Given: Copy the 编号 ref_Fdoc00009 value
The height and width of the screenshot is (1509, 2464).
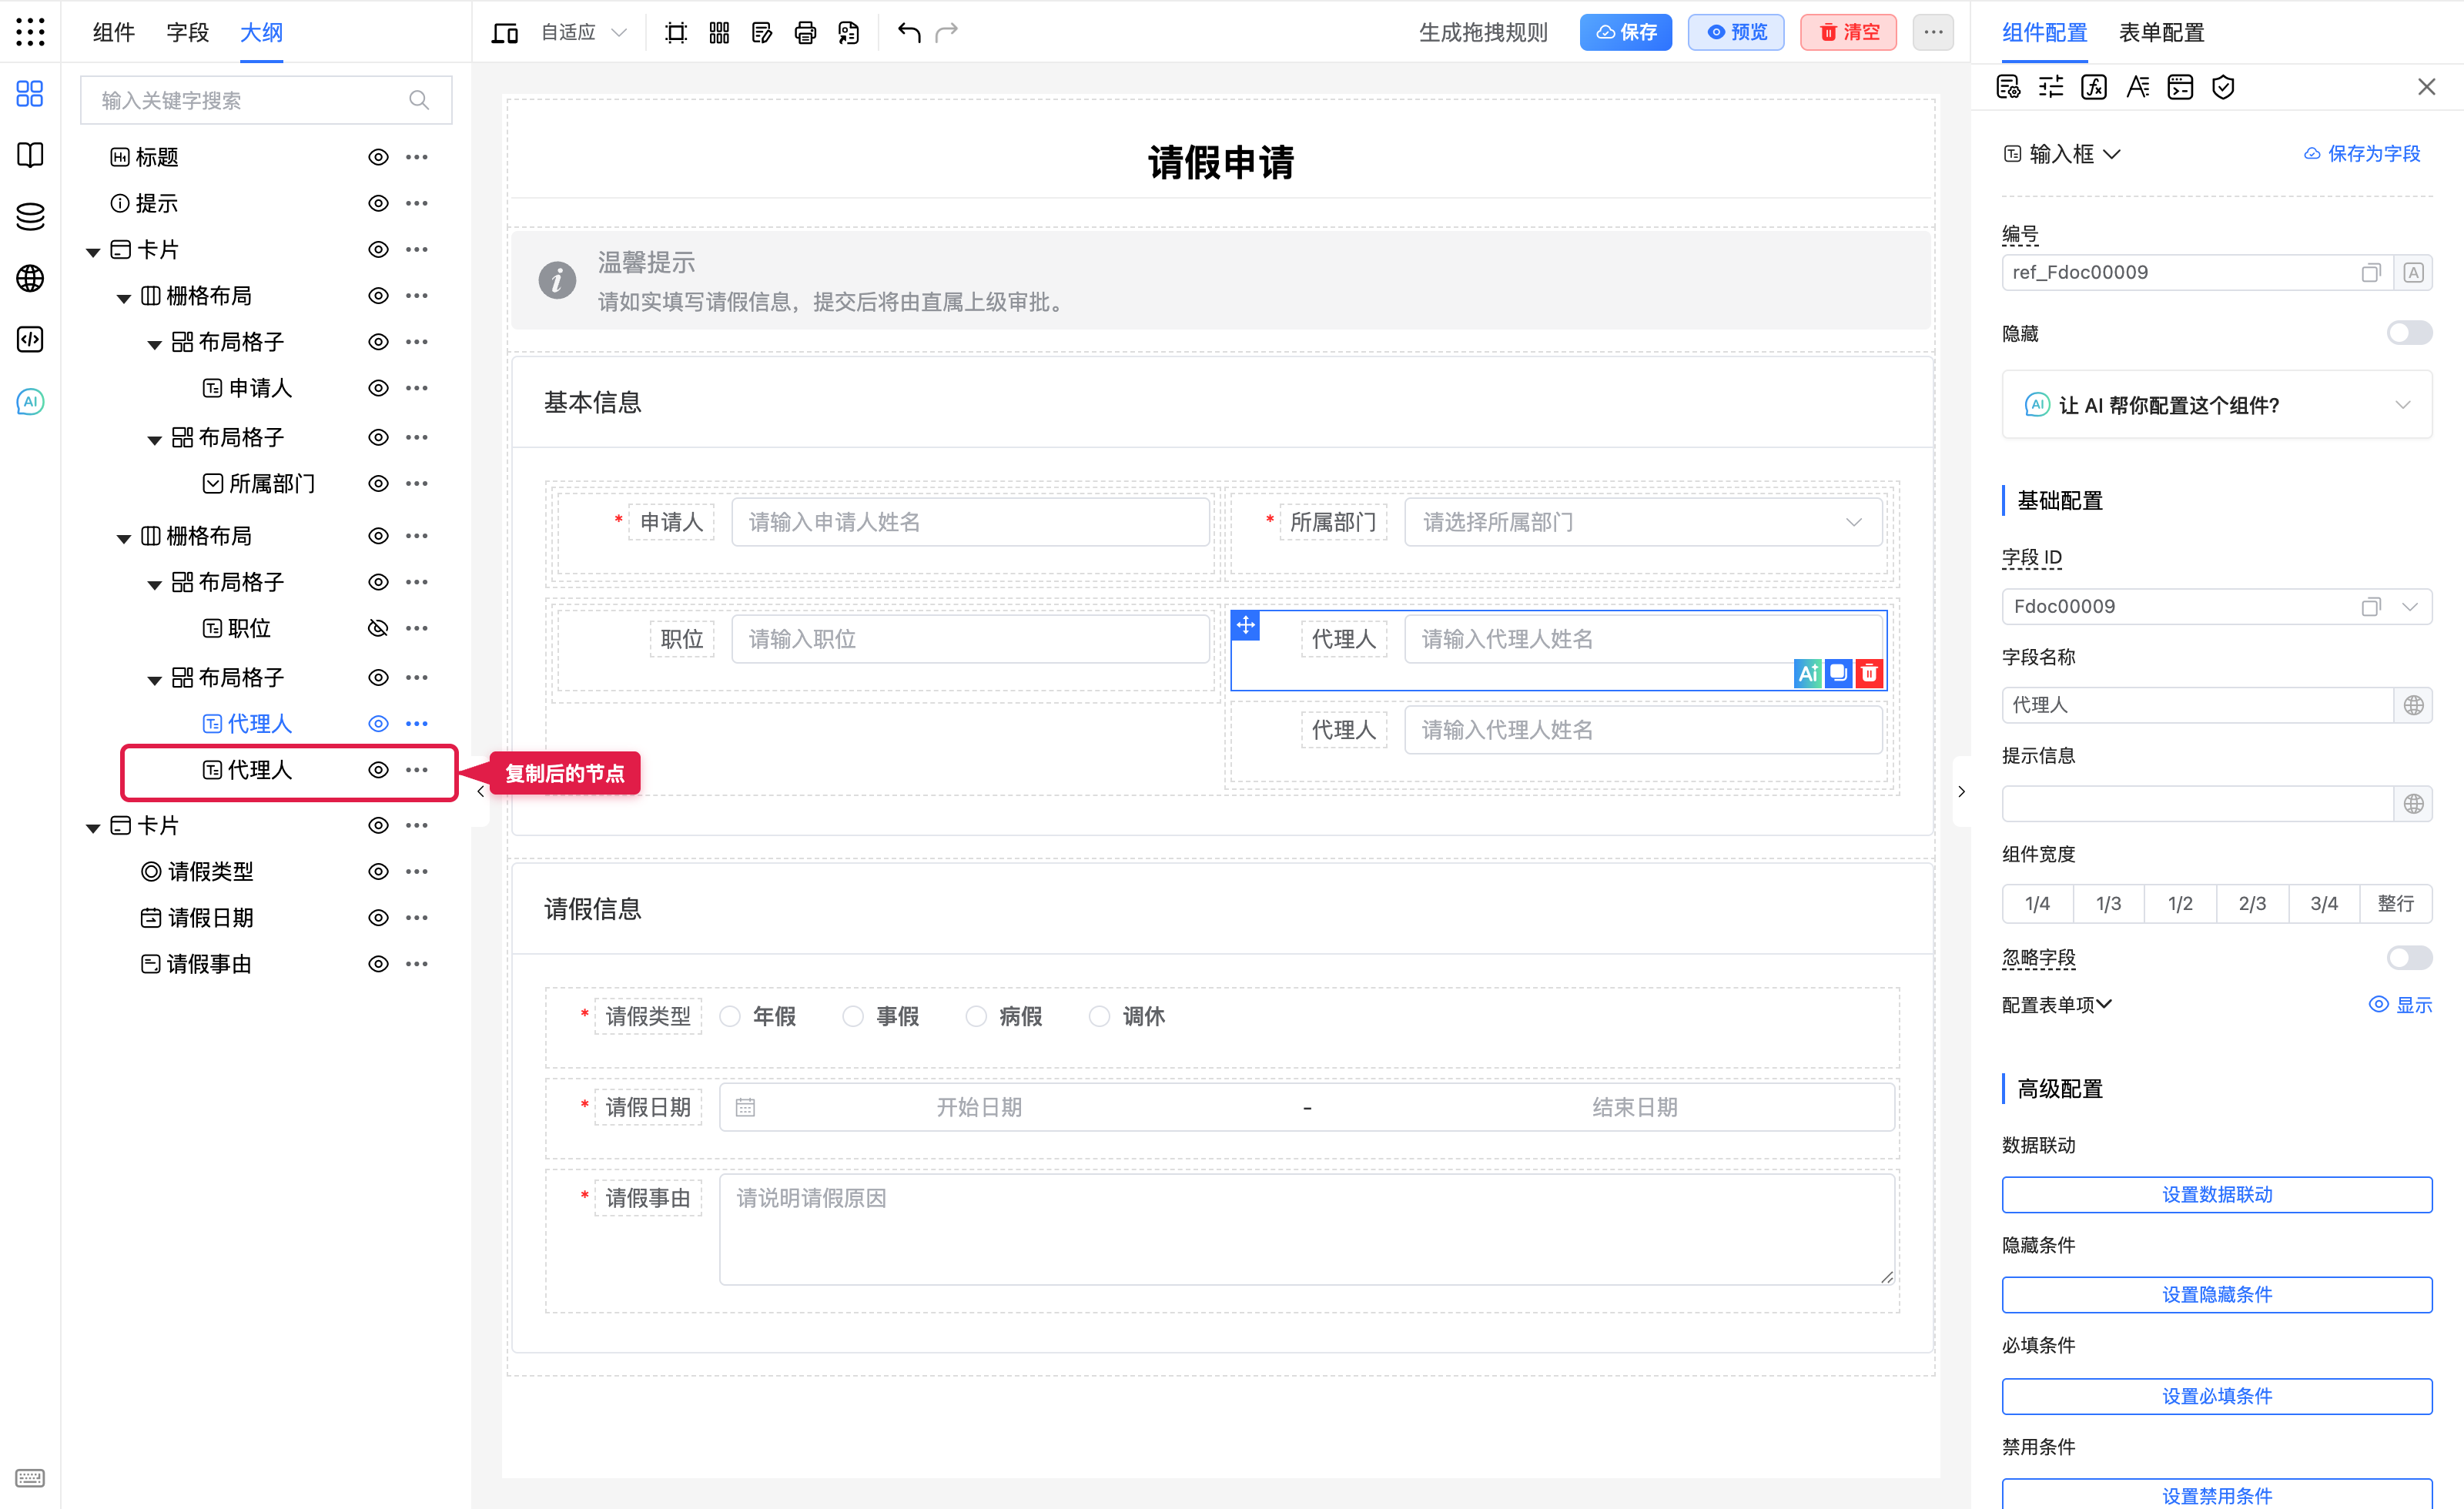Looking at the screenshot, I should tap(2371, 273).
